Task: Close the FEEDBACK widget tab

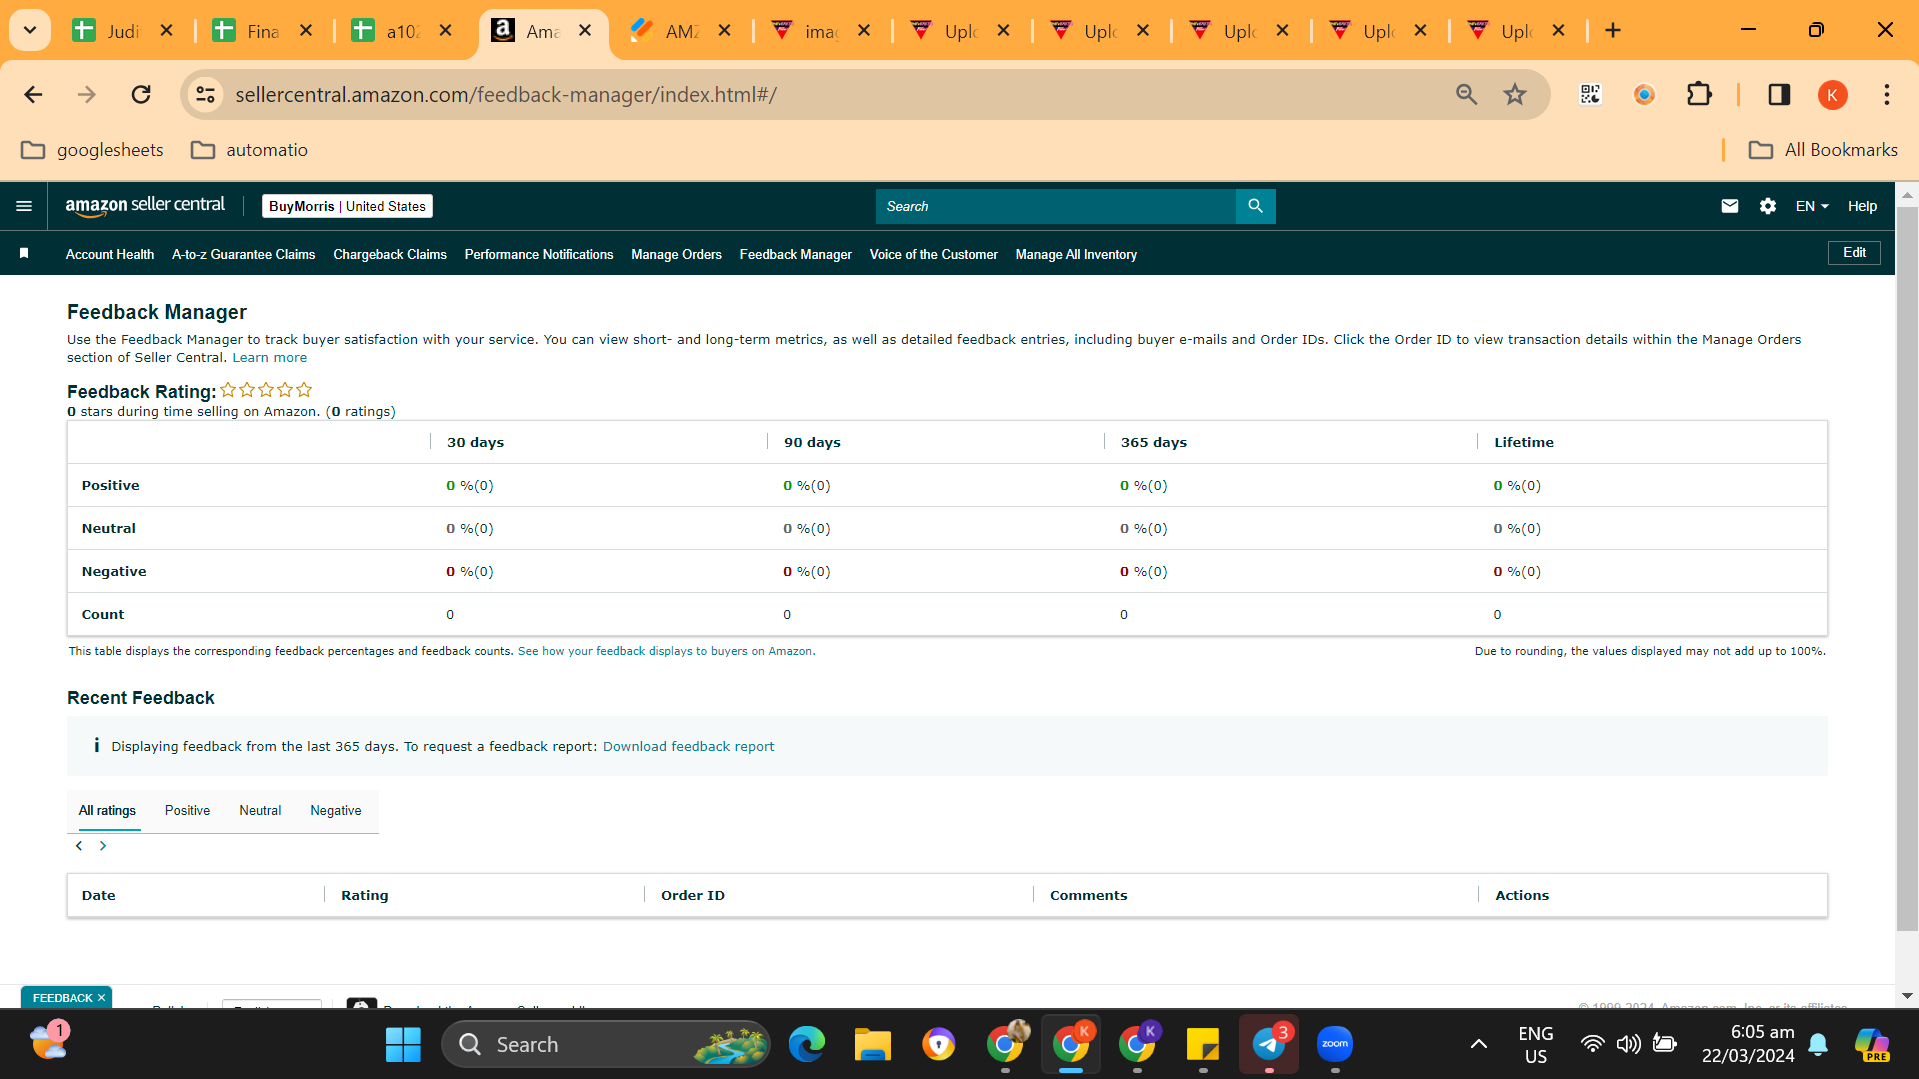Action: (x=101, y=998)
